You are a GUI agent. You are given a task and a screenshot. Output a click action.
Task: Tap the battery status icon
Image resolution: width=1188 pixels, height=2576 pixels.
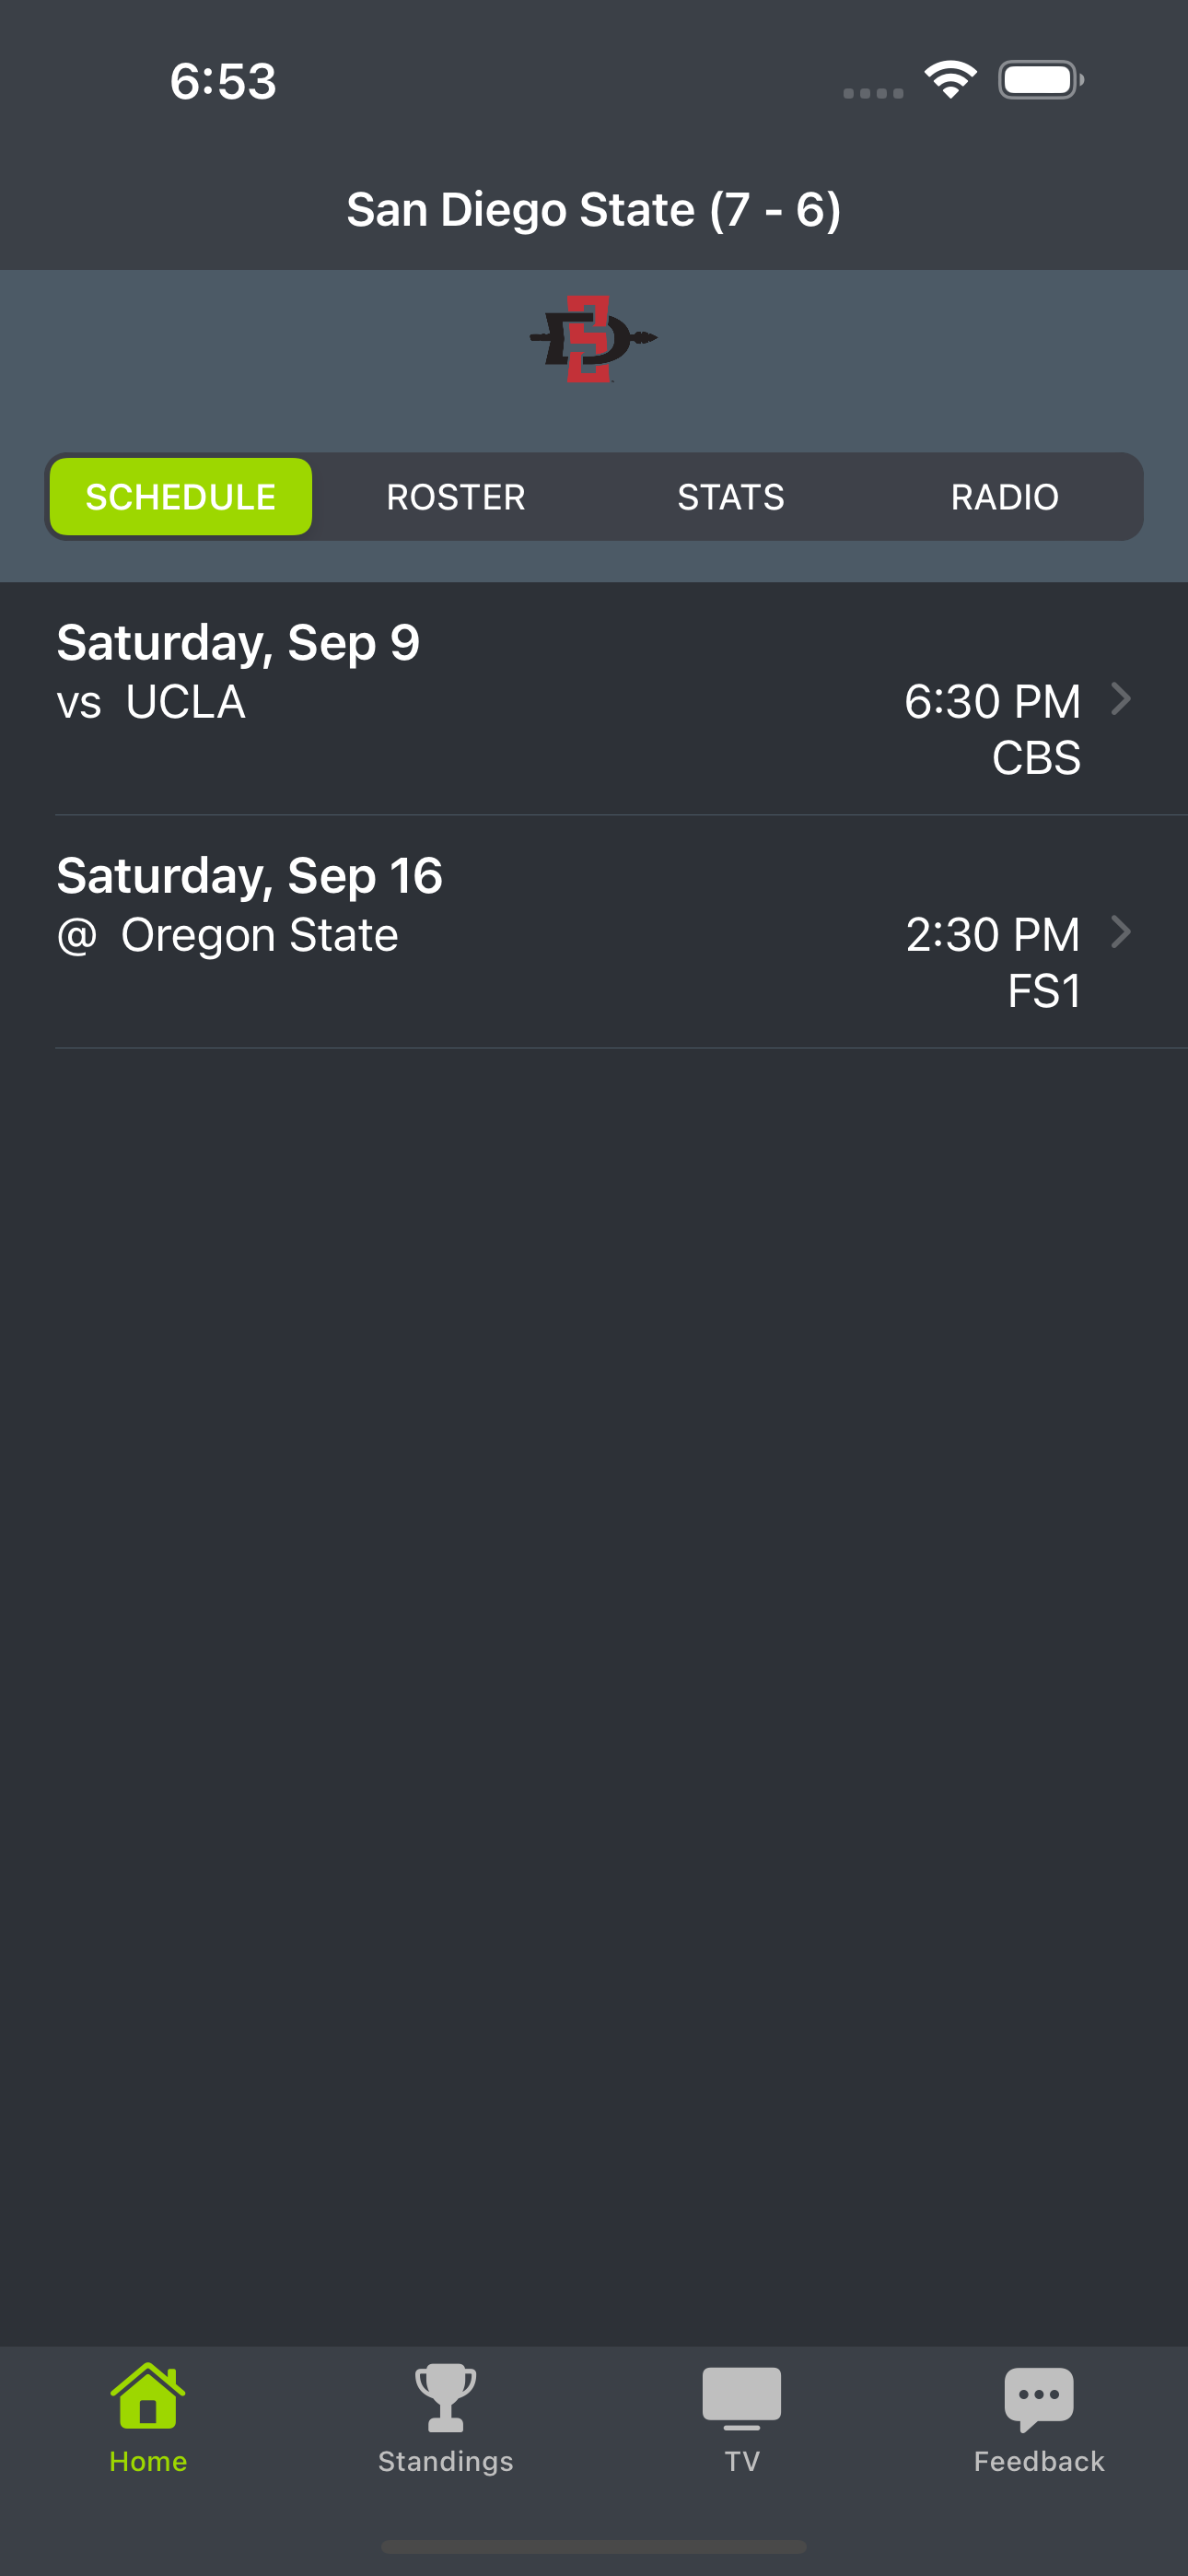coord(1041,80)
